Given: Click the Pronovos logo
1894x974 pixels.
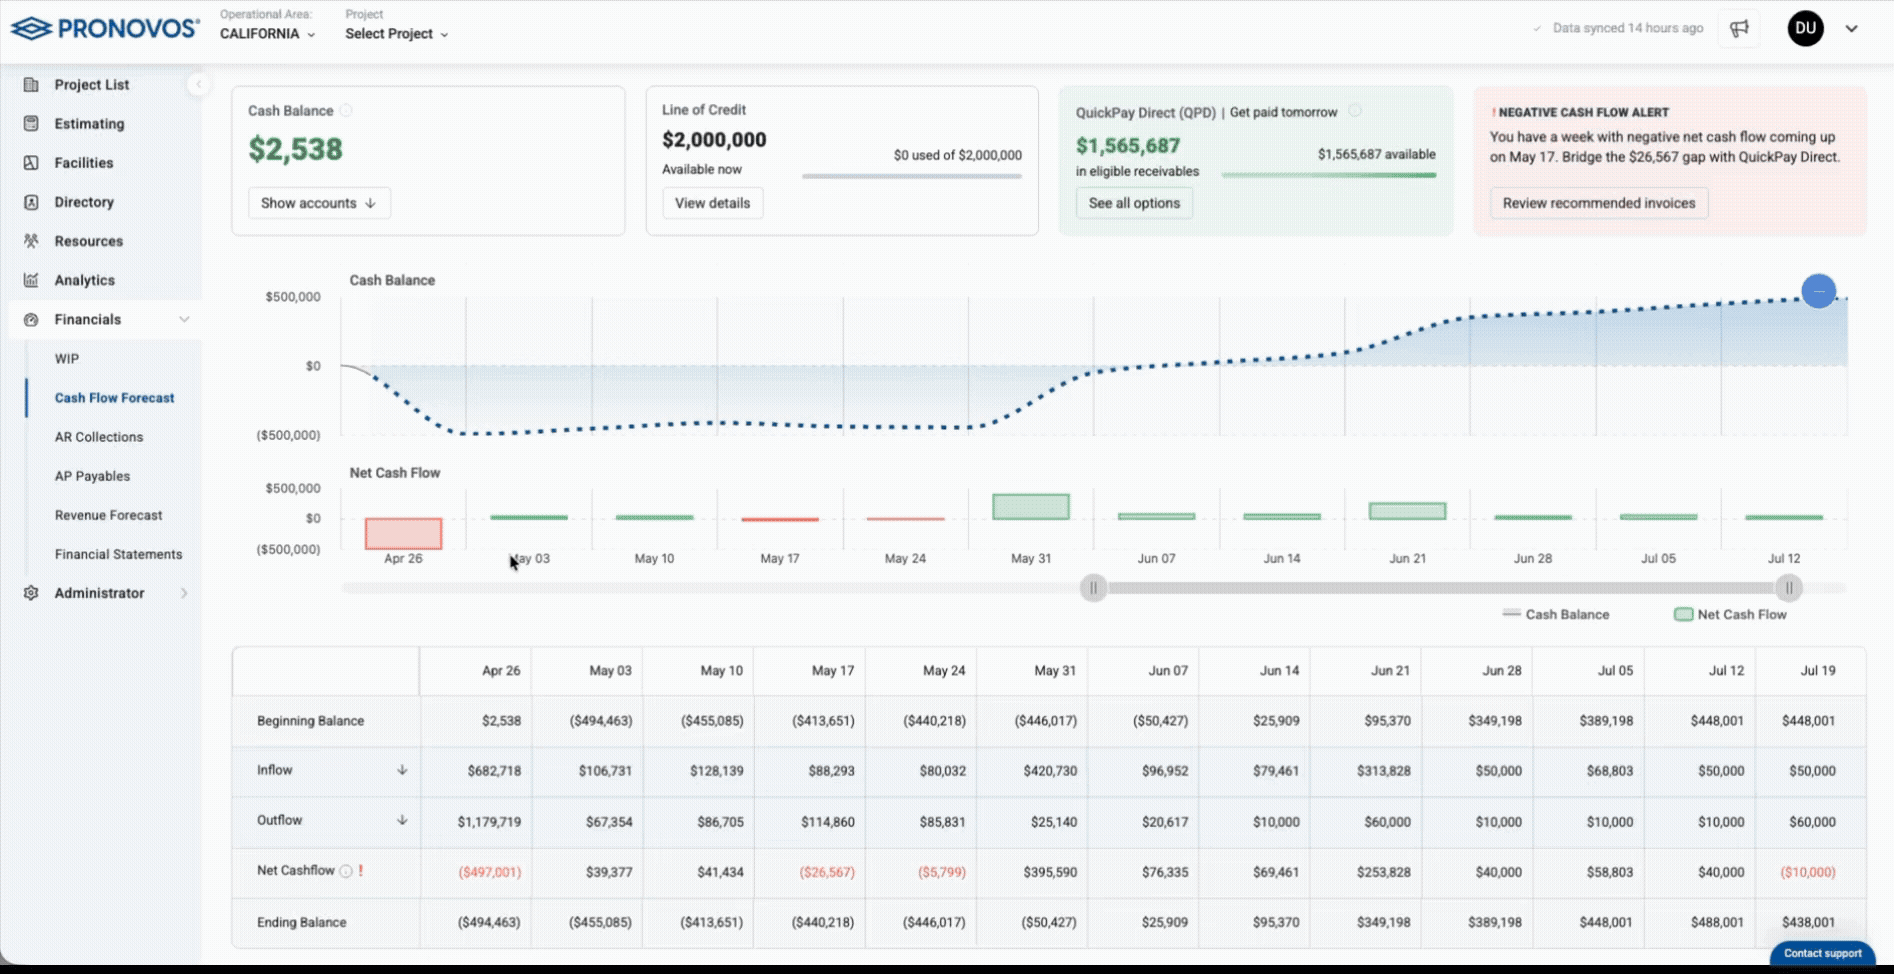Looking at the screenshot, I should 104,28.
